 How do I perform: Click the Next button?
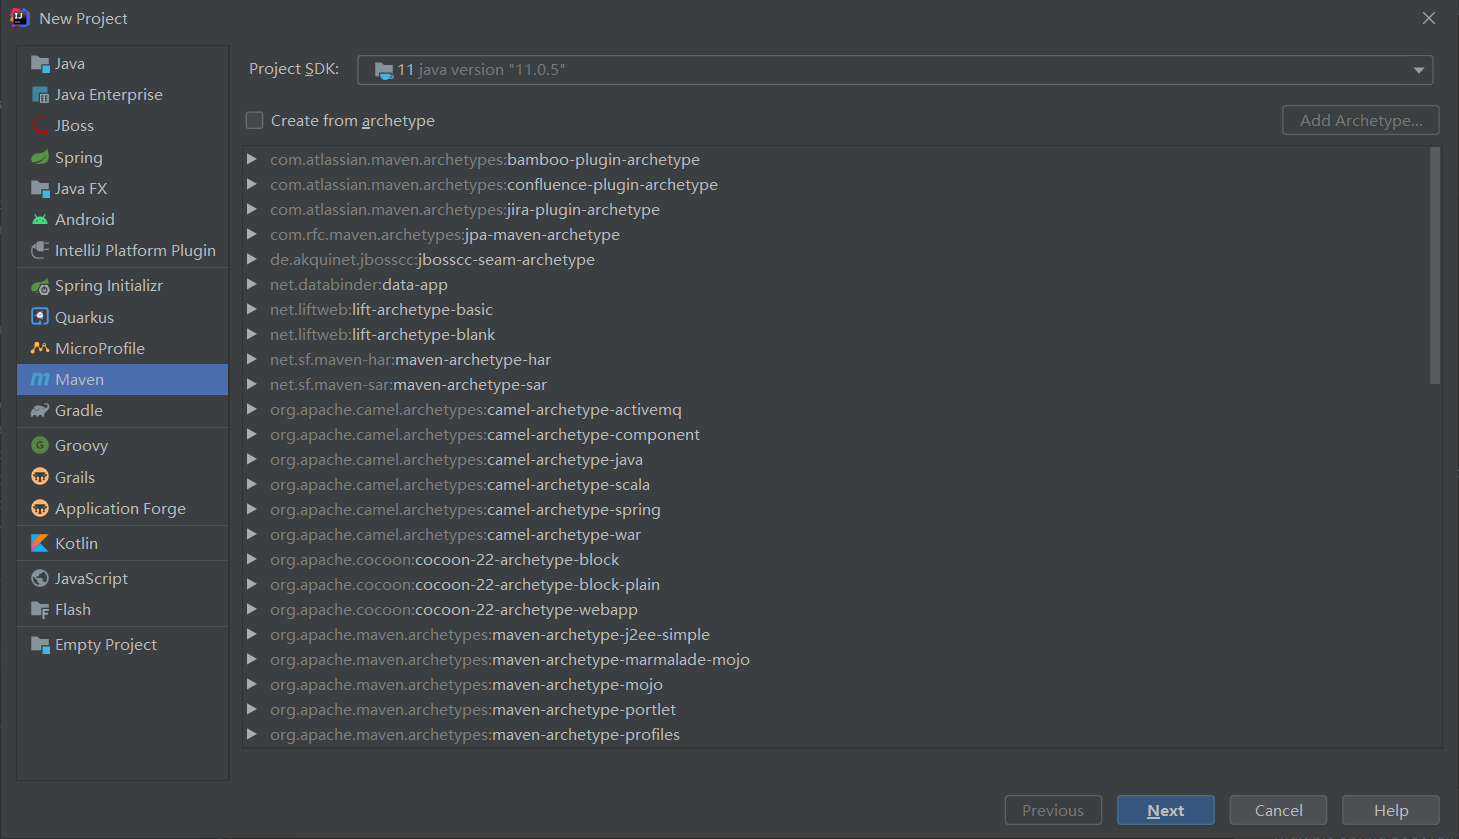(1166, 811)
